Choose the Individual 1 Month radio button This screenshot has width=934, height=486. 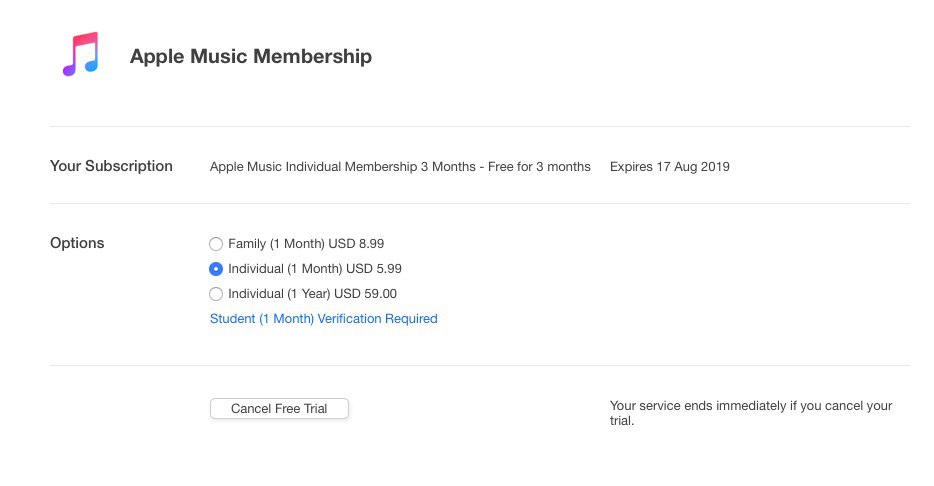tap(216, 269)
